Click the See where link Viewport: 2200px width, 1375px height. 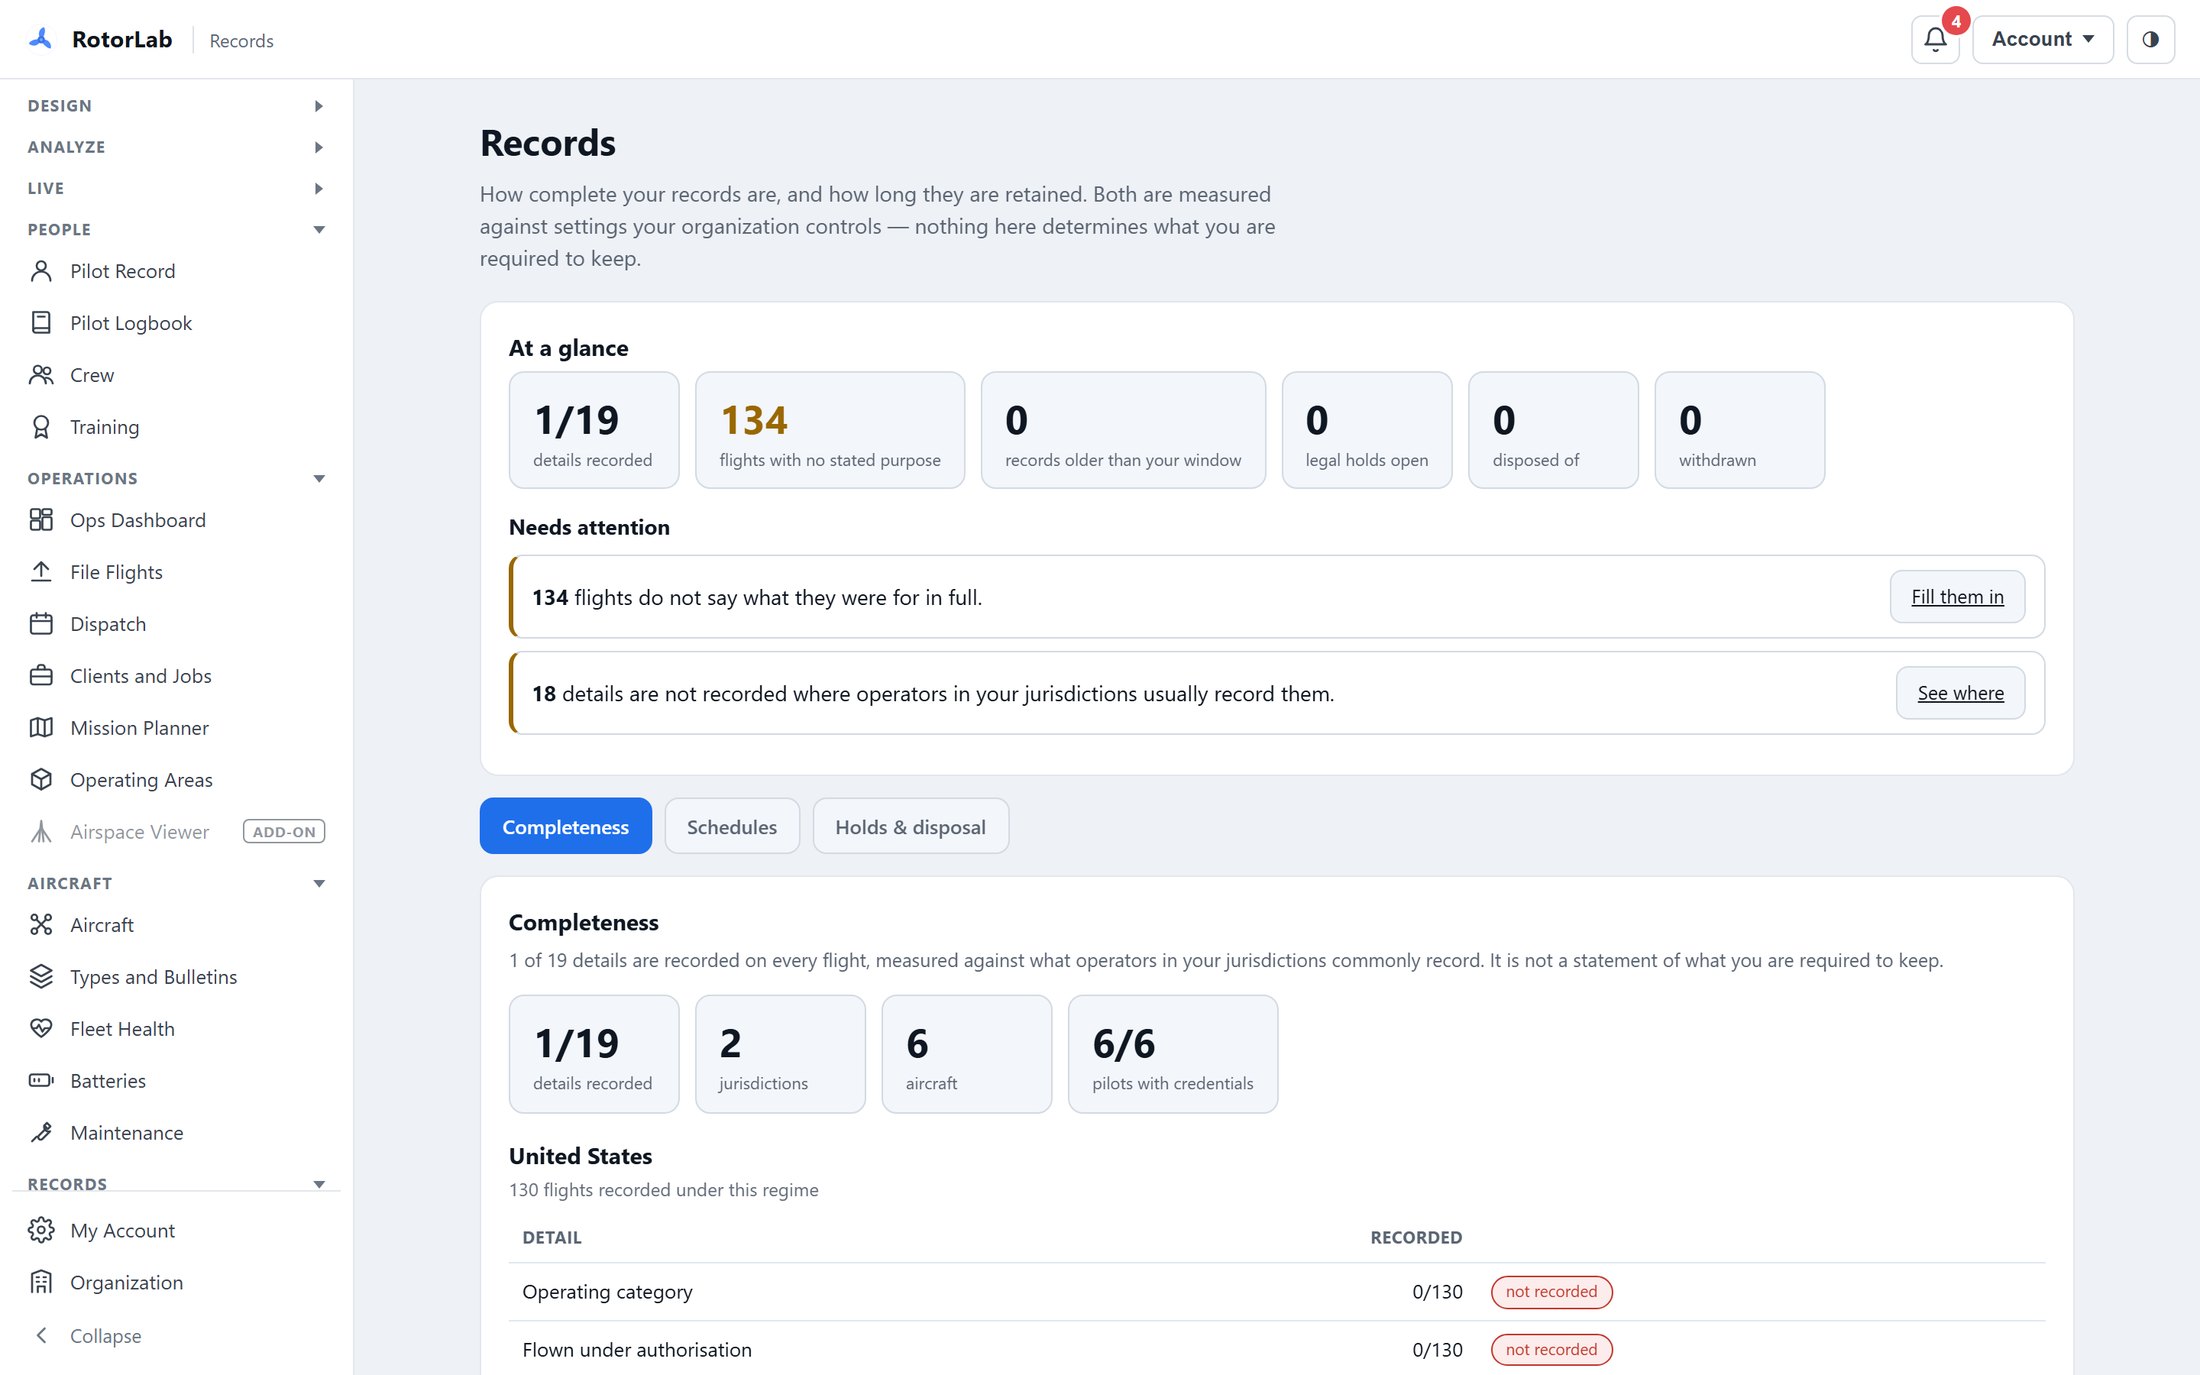1960,693
